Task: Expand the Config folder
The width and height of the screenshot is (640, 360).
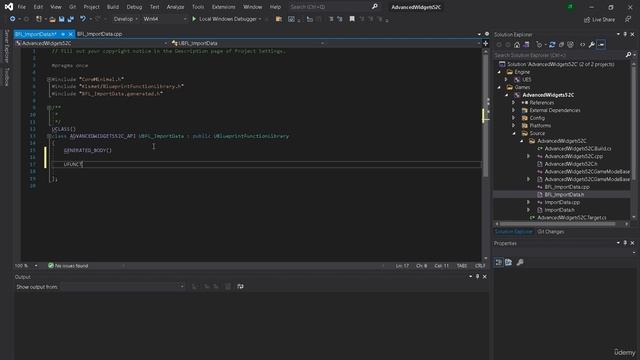Action: pos(514,118)
